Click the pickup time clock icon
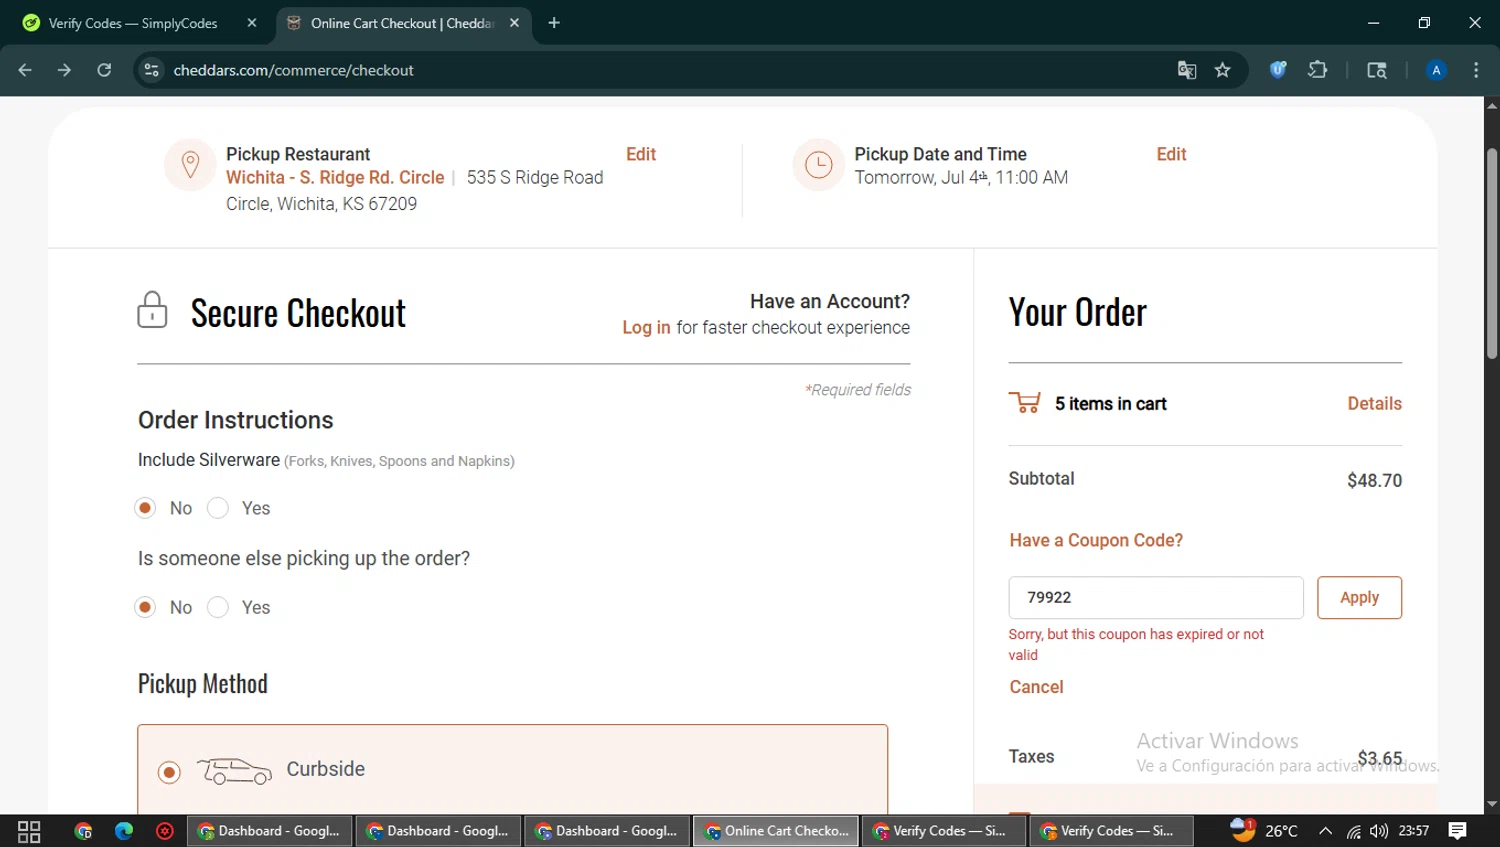The image size is (1500, 847). coord(818,164)
